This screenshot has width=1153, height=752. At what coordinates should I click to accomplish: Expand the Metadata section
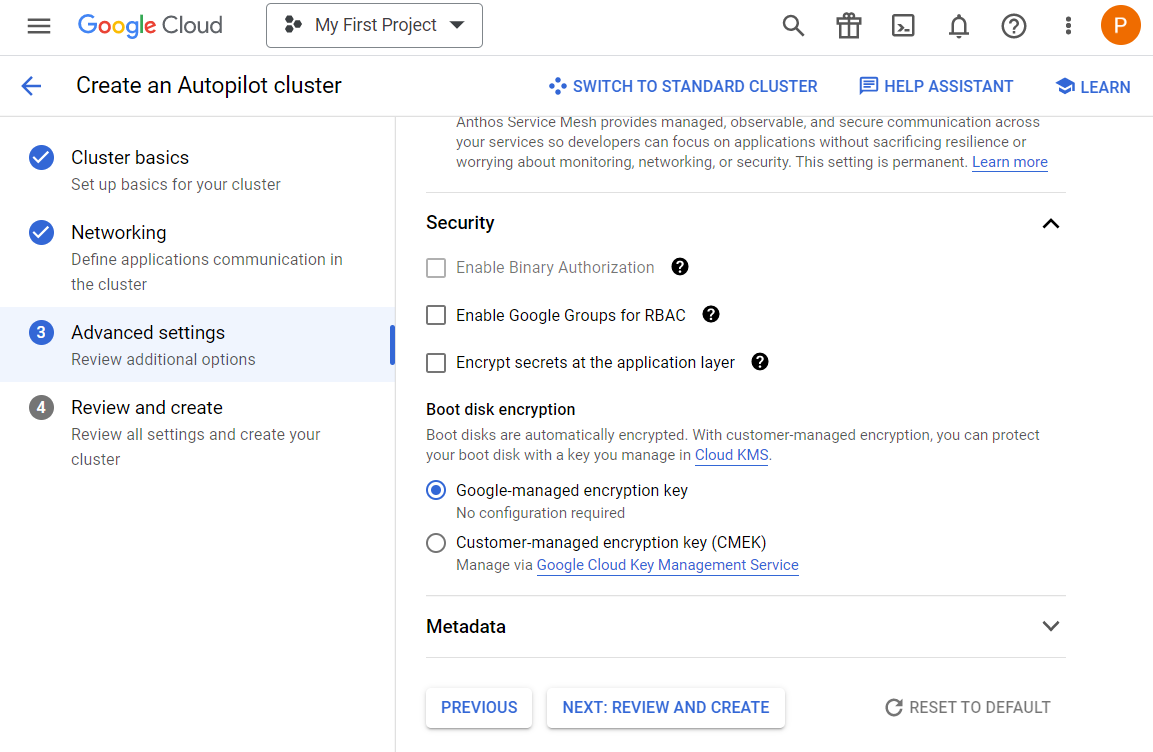[x=1050, y=626]
